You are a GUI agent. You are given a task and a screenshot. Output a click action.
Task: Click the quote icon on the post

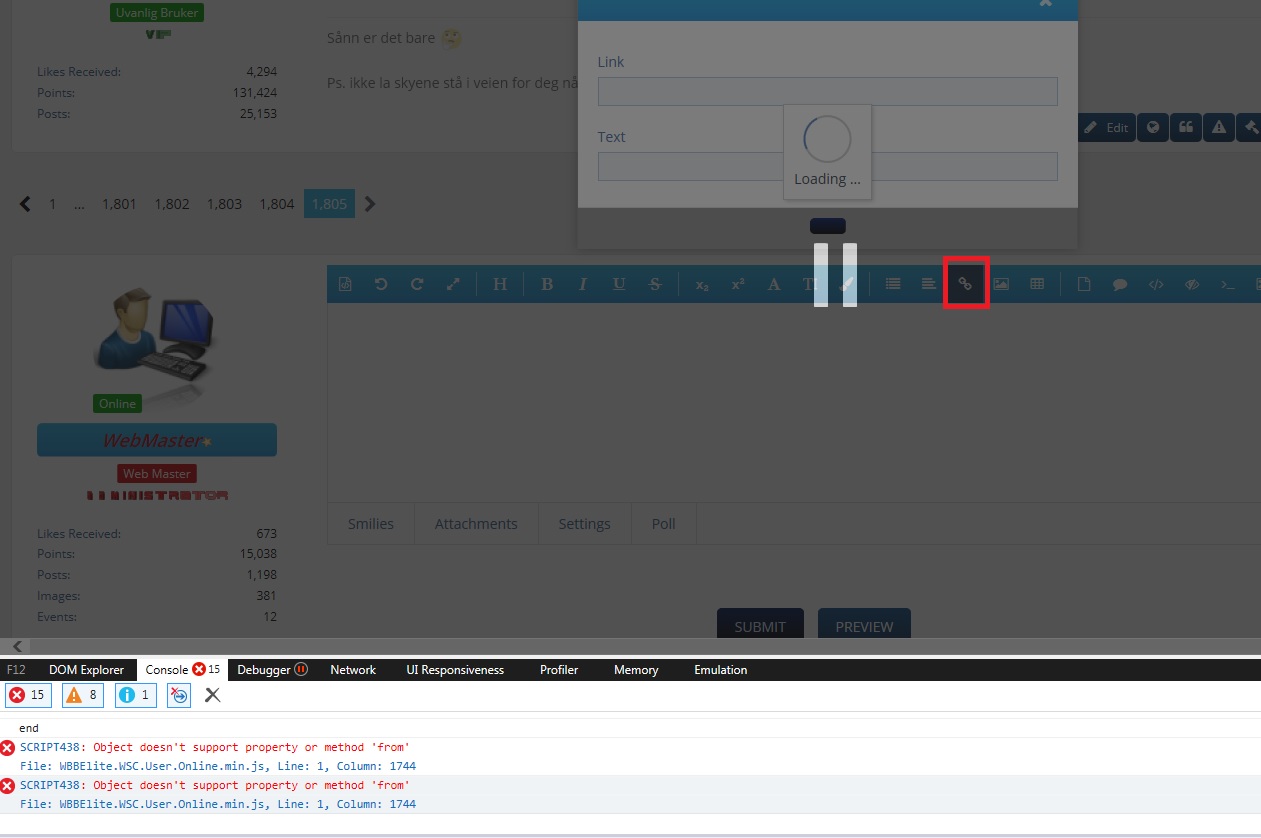[x=1186, y=127]
